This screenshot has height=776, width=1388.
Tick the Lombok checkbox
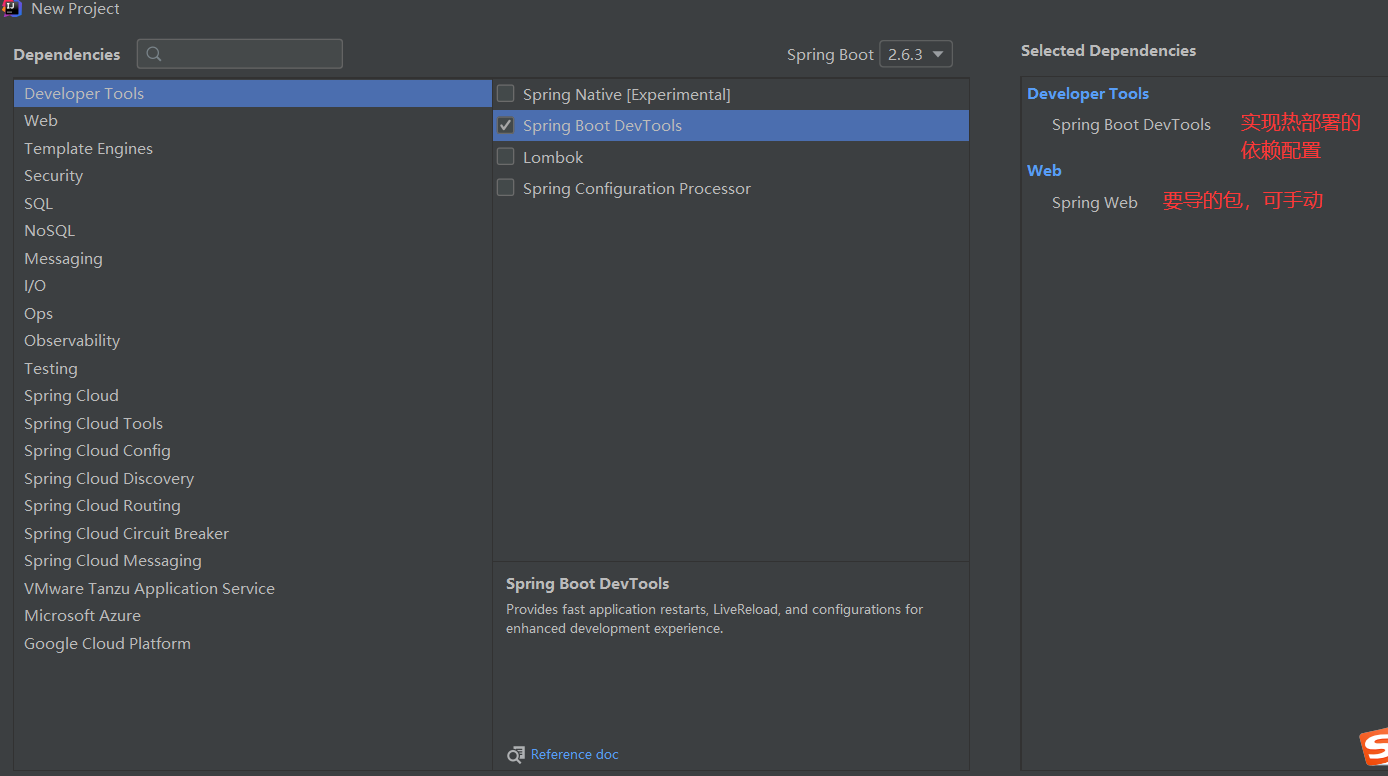[x=506, y=157]
